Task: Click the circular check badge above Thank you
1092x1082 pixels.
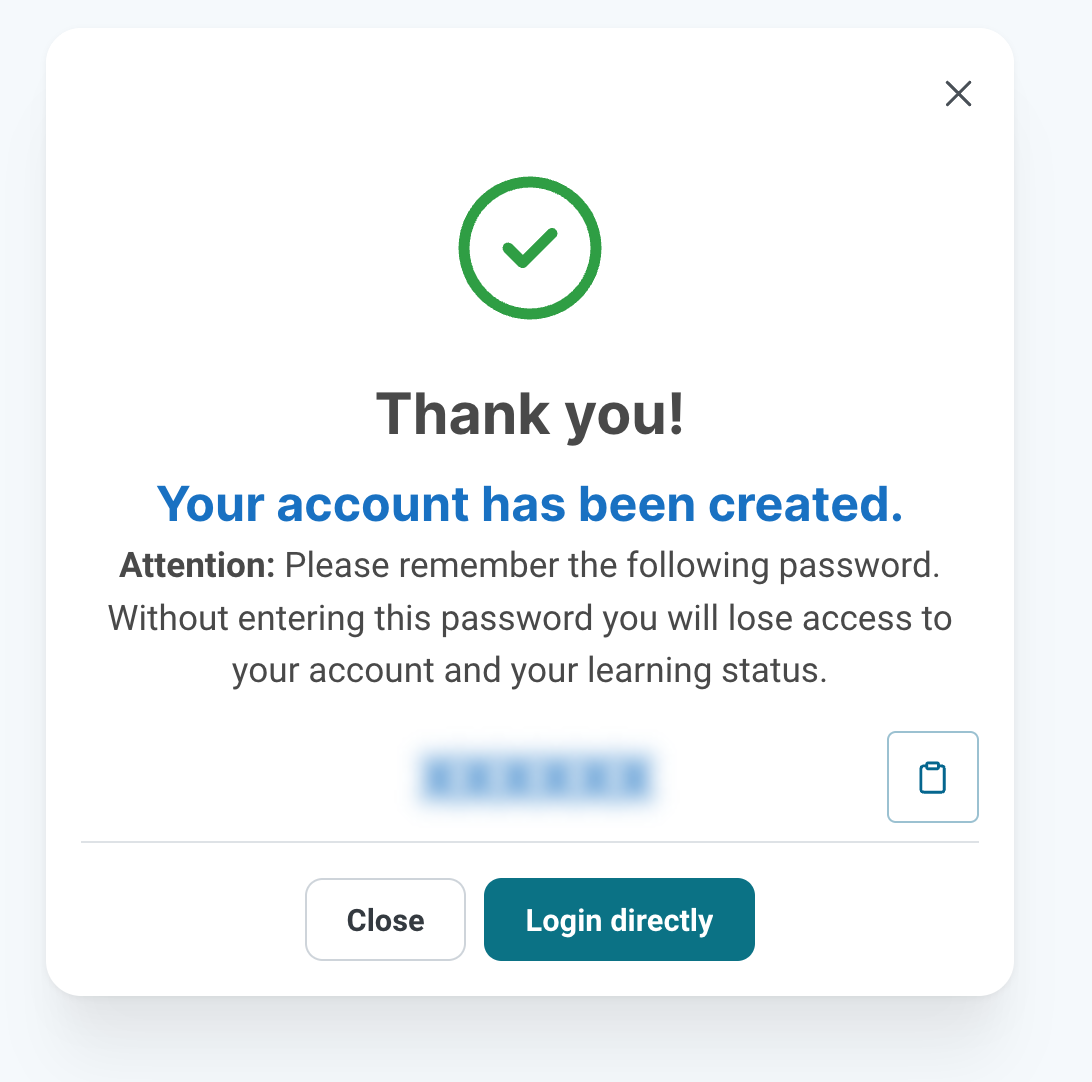Action: coord(530,247)
